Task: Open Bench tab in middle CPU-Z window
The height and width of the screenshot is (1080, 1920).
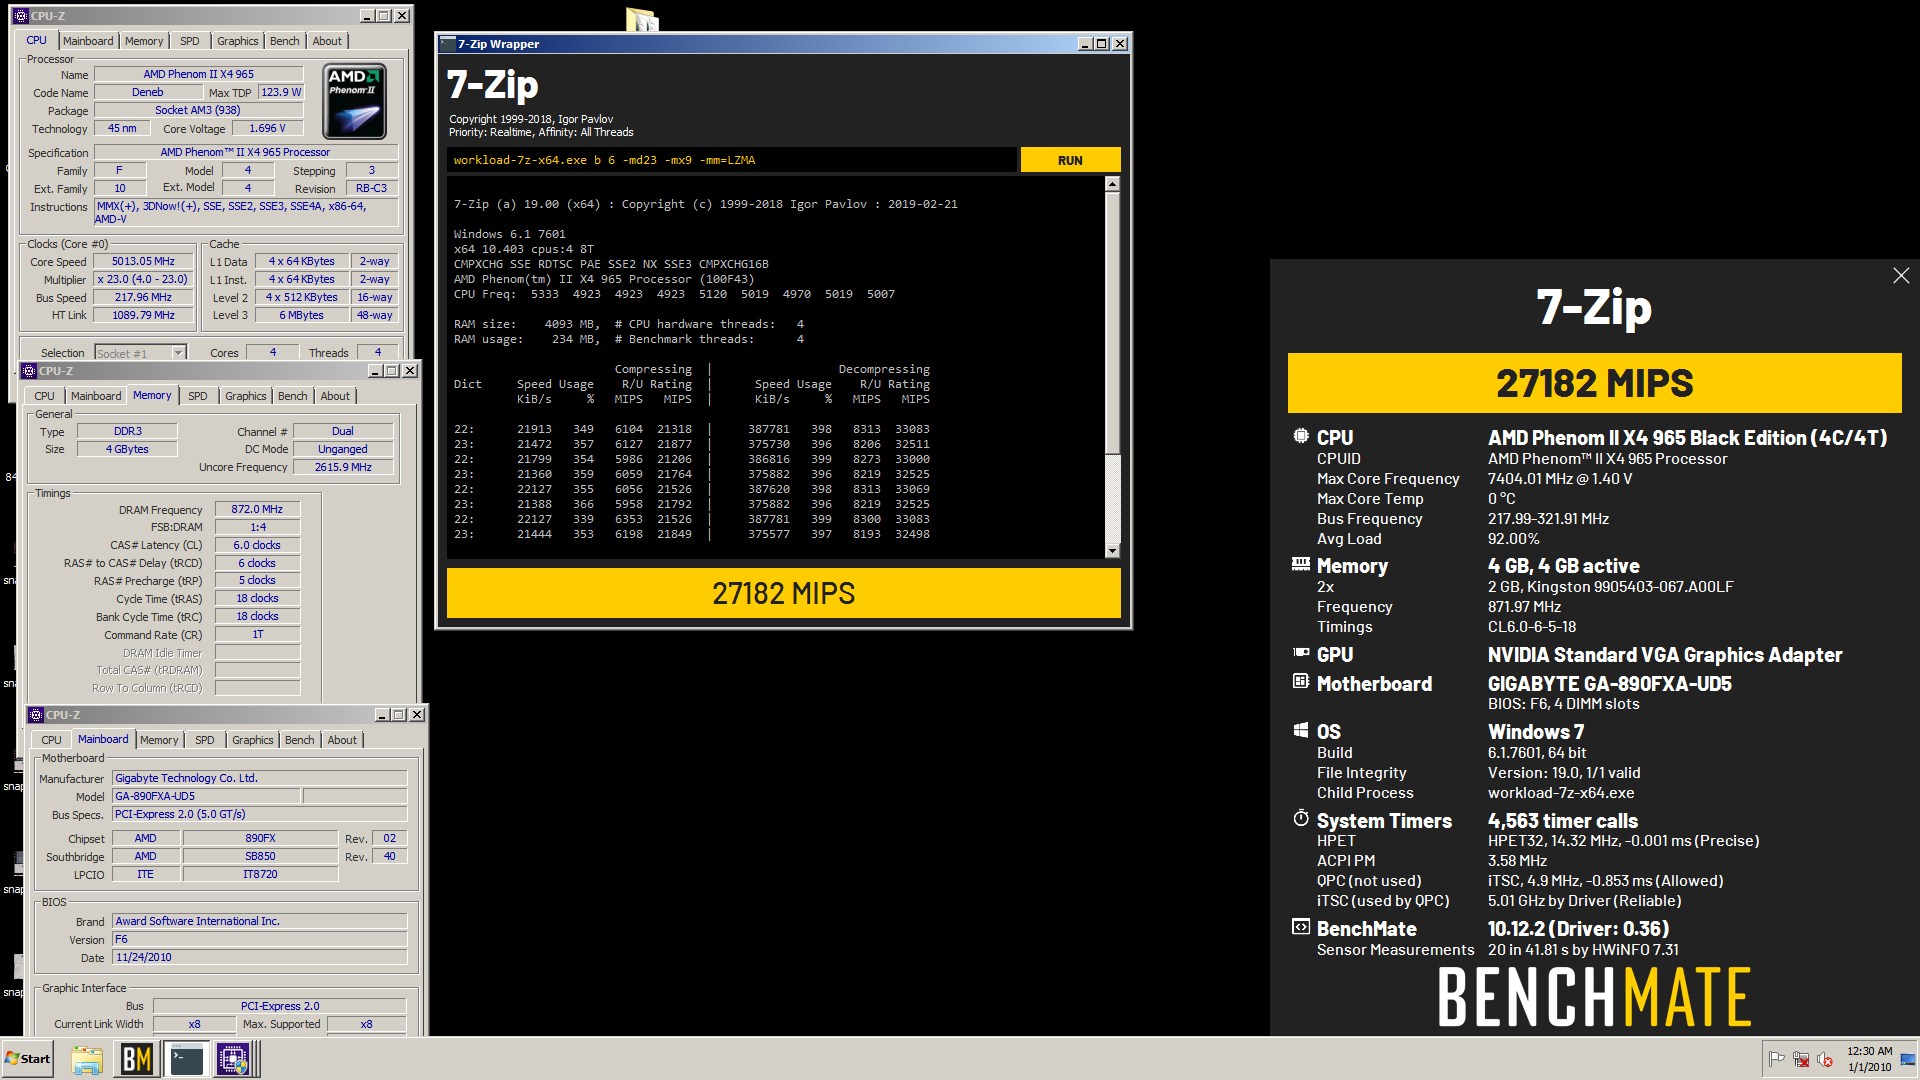Action: pos(293,396)
